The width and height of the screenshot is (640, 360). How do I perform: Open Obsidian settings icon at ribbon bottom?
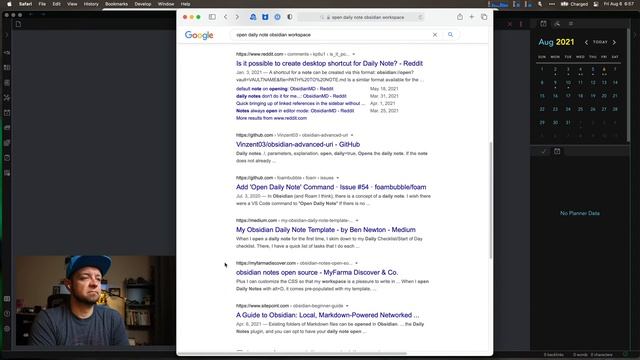[x=7, y=329]
